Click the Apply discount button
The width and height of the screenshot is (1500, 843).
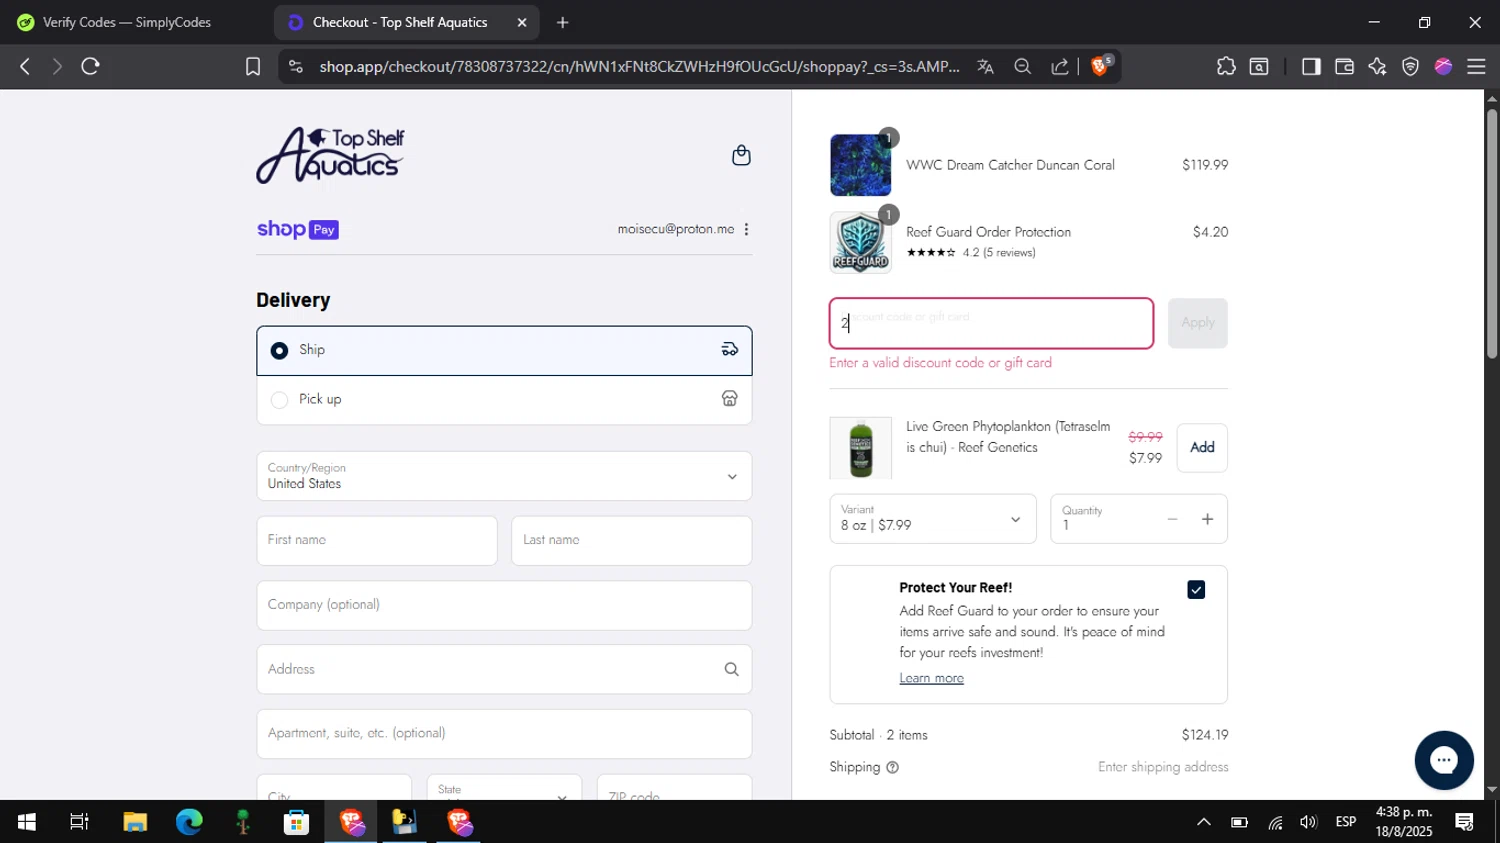click(1197, 323)
